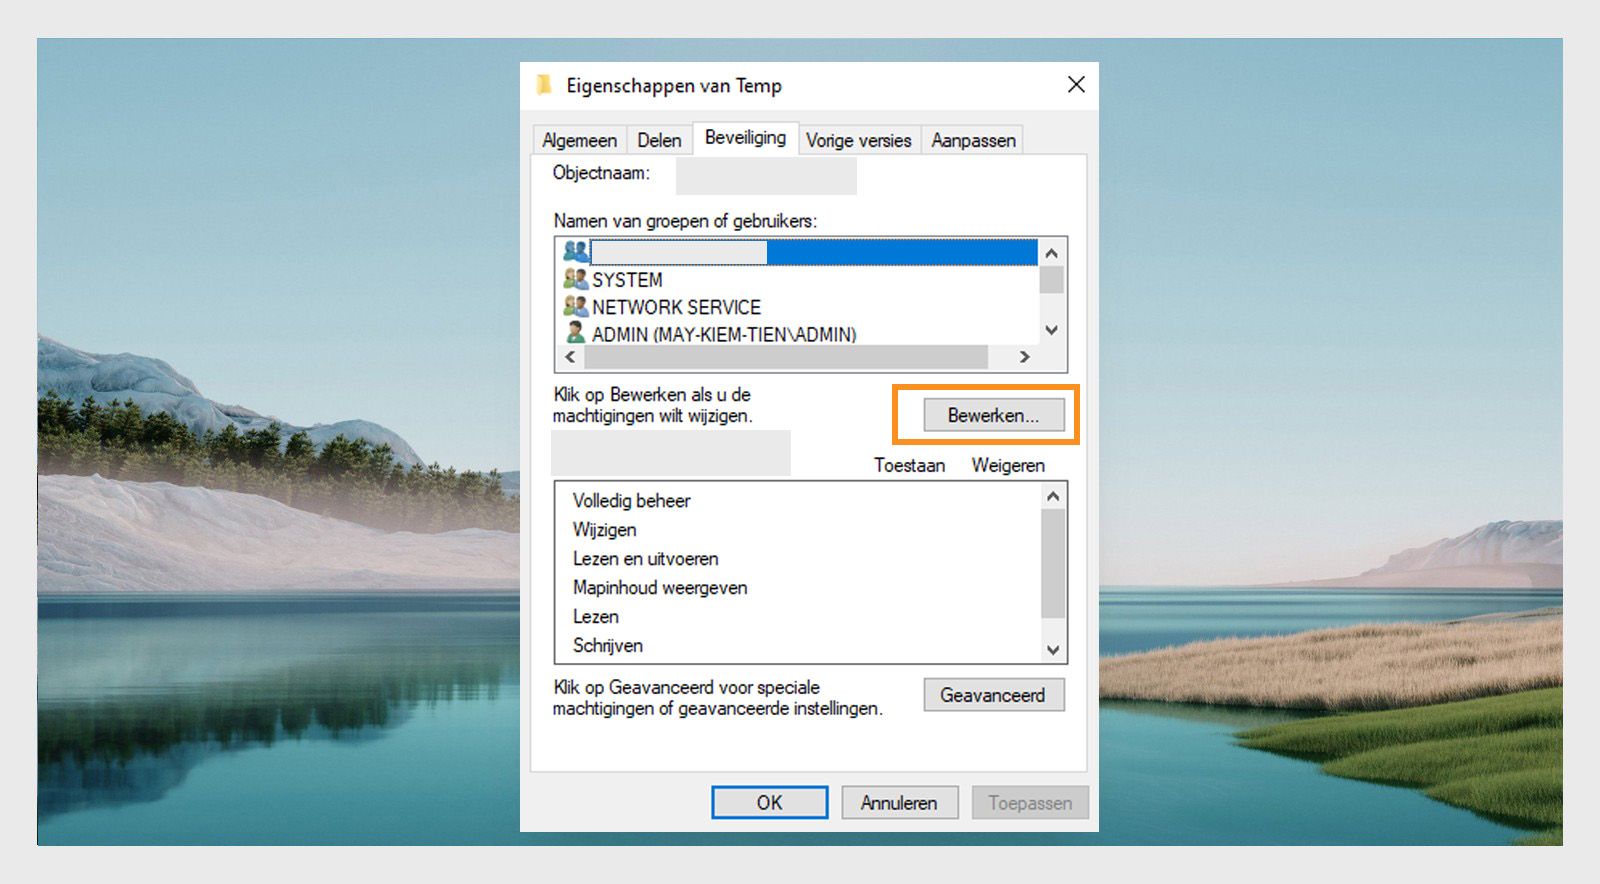Click the Bewerken... button
The width and height of the screenshot is (1600, 884).
(x=993, y=415)
